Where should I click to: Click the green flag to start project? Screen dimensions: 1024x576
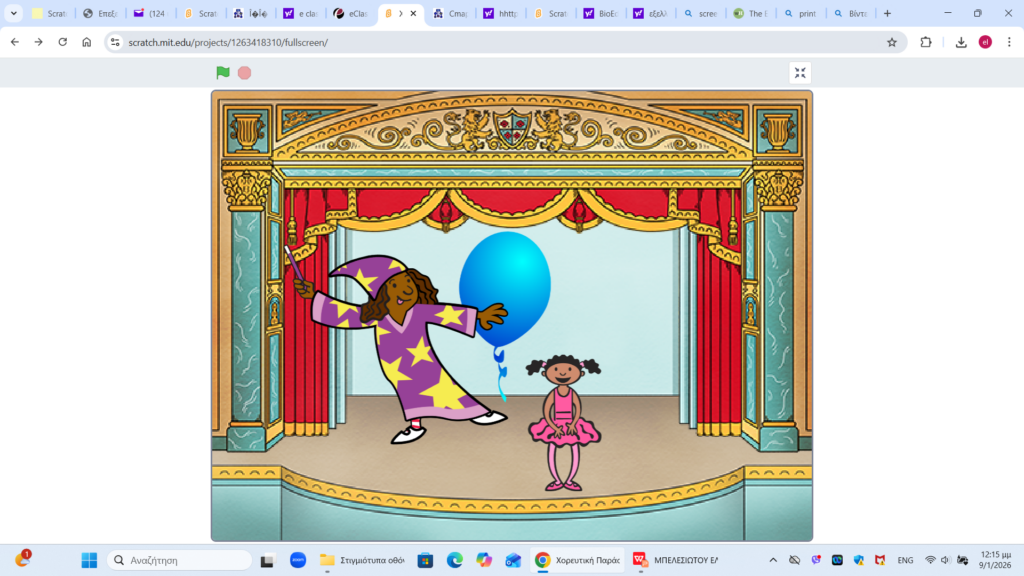point(223,73)
